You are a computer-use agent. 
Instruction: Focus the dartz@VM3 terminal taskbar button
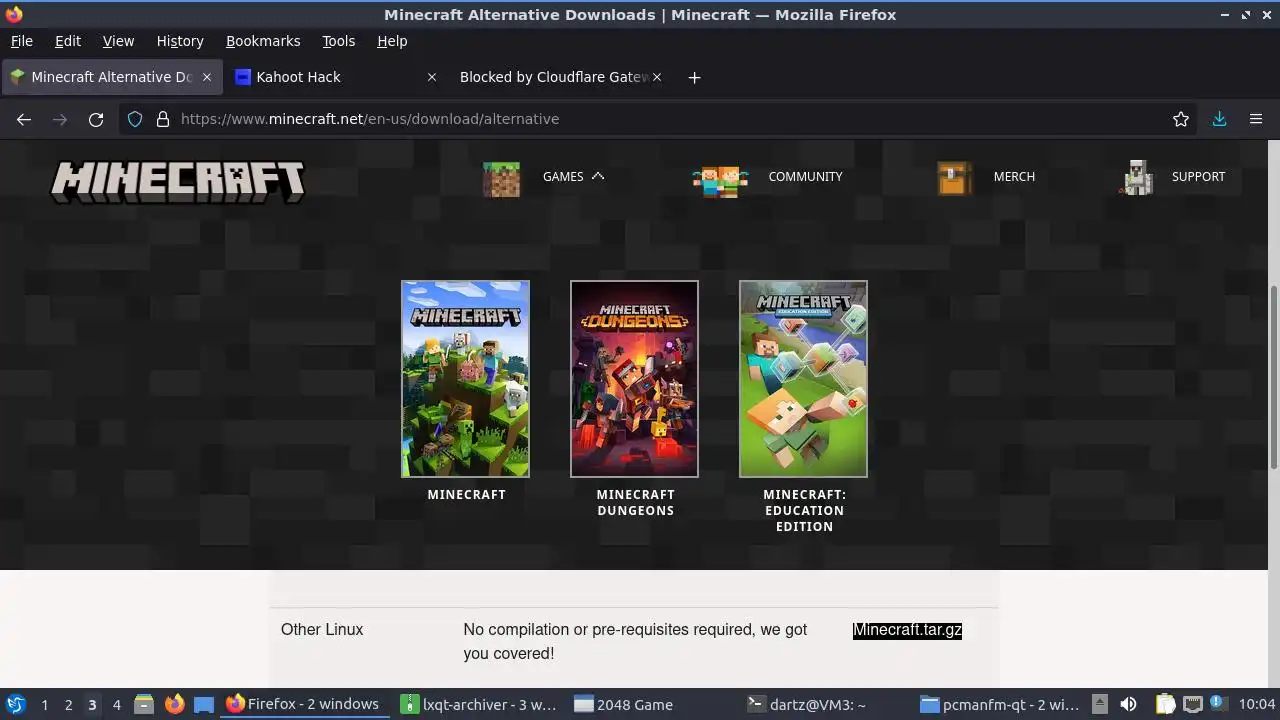pyautogui.click(x=828, y=704)
